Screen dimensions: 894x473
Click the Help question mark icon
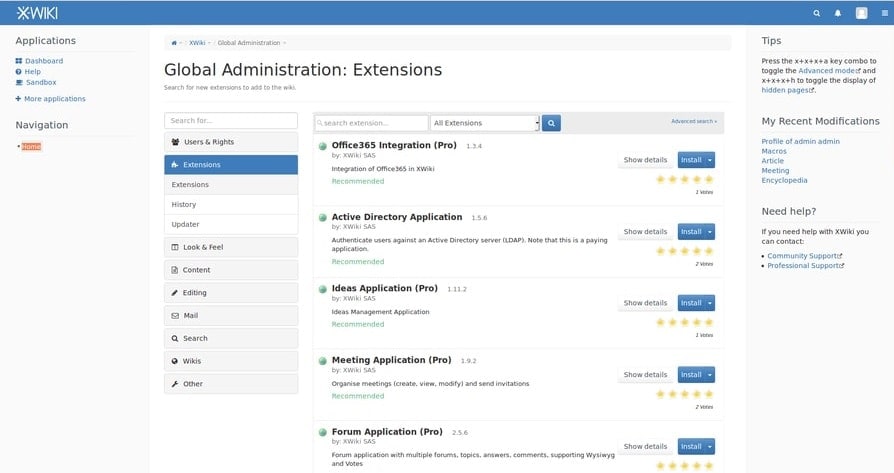[19, 72]
